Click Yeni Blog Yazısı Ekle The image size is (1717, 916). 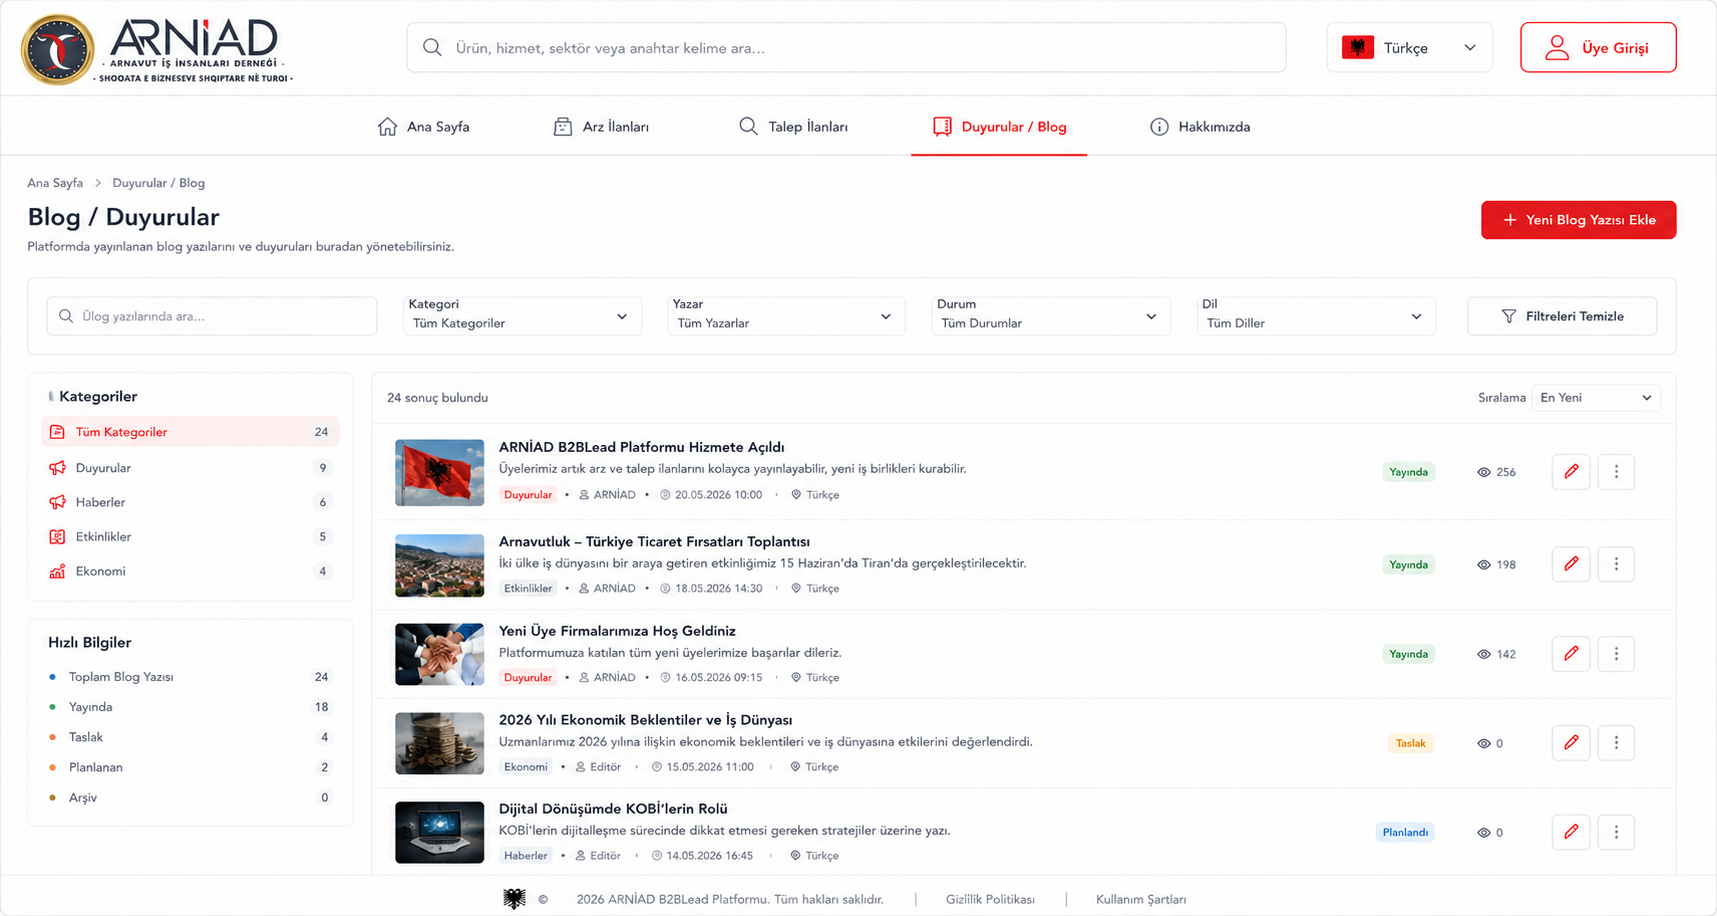[1578, 220]
